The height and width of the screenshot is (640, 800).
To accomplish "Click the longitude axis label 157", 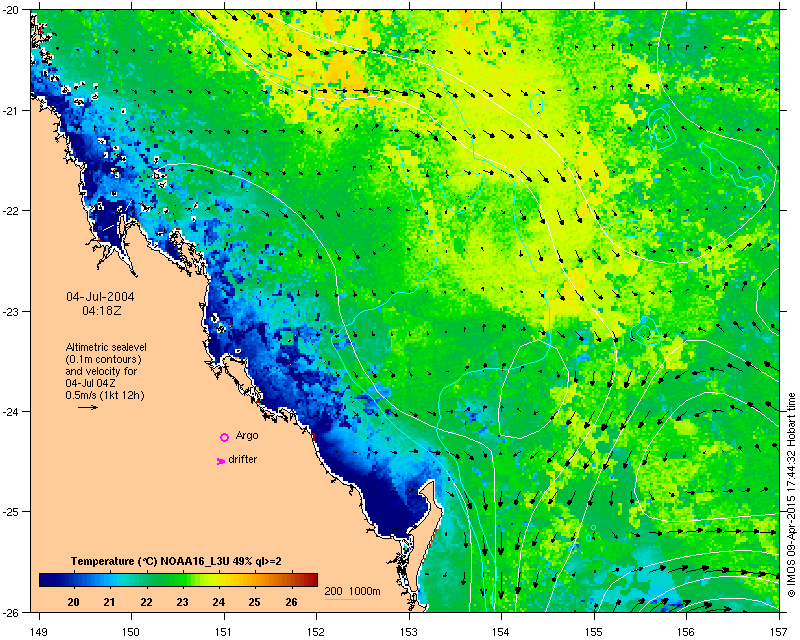I will 779,632.
